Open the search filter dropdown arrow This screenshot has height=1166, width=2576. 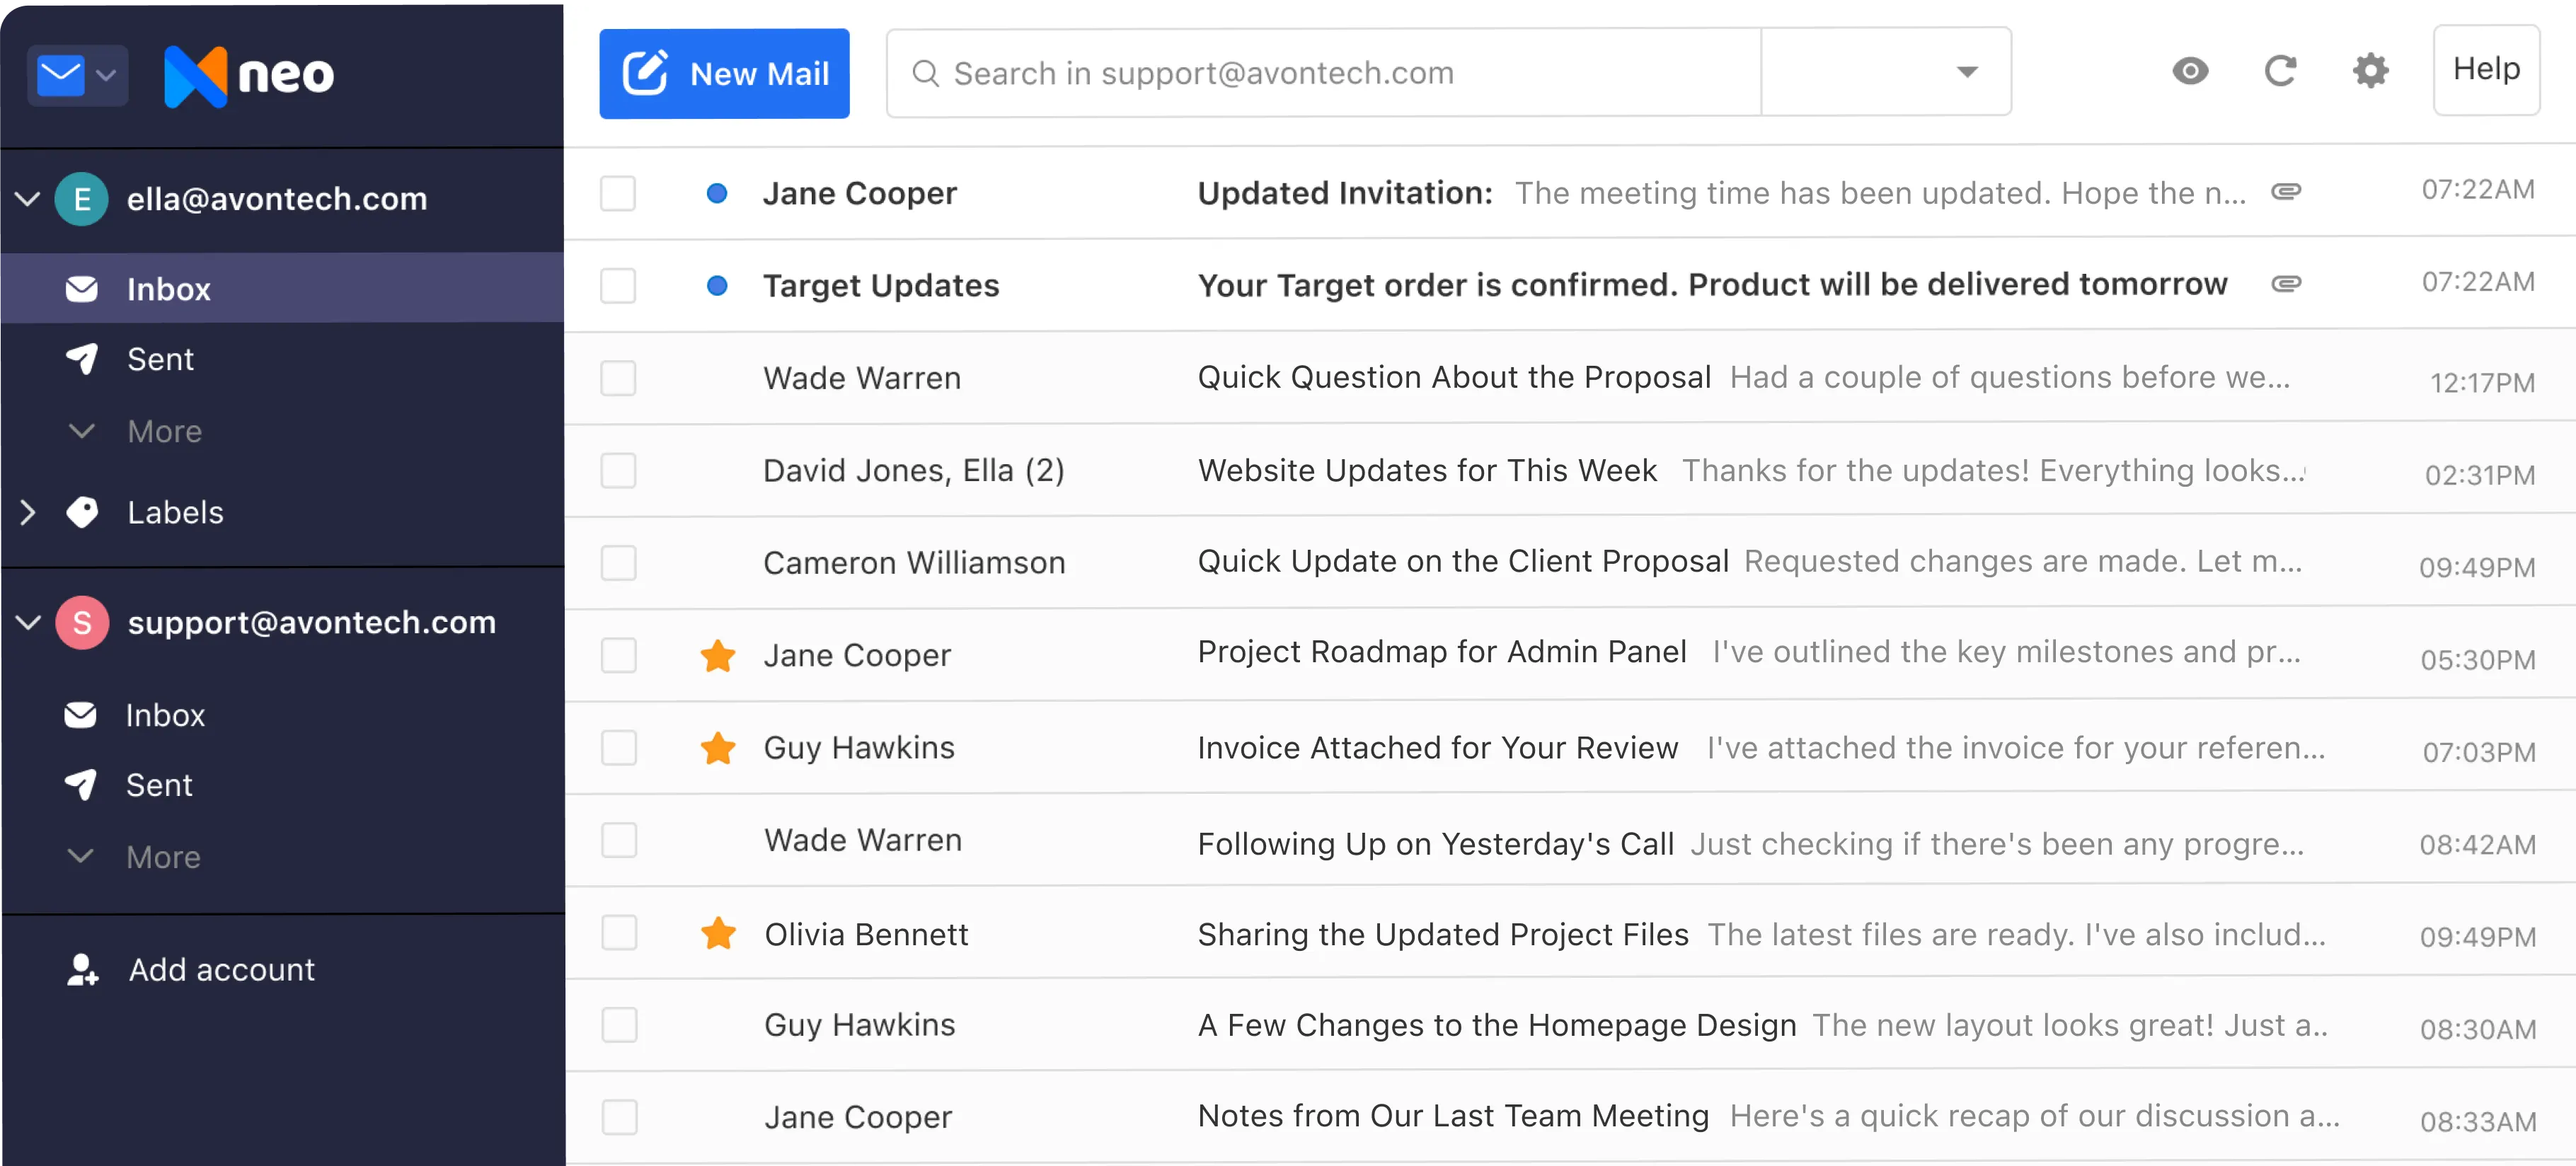(1967, 72)
